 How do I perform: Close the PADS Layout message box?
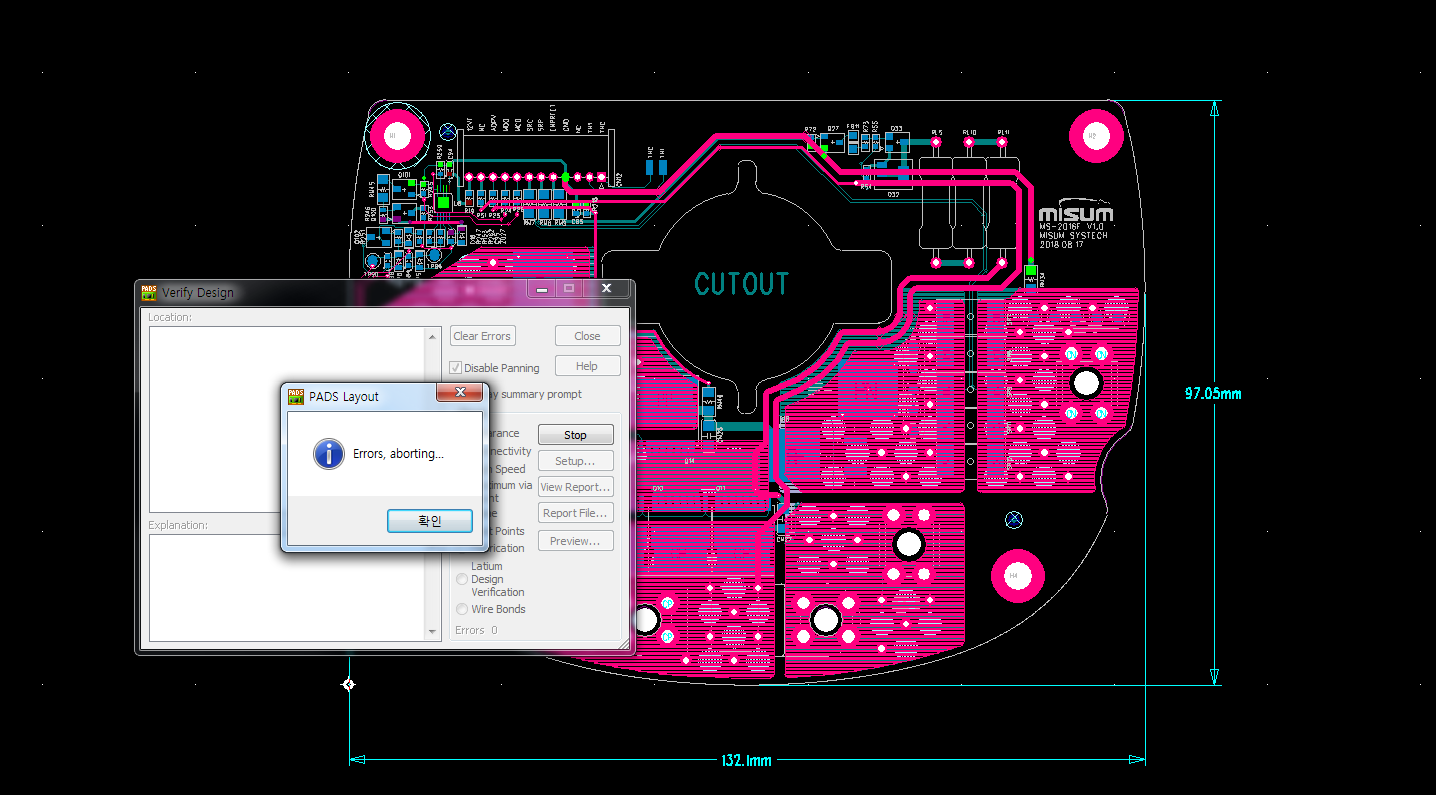pyautogui.click(x=460, y=394)
